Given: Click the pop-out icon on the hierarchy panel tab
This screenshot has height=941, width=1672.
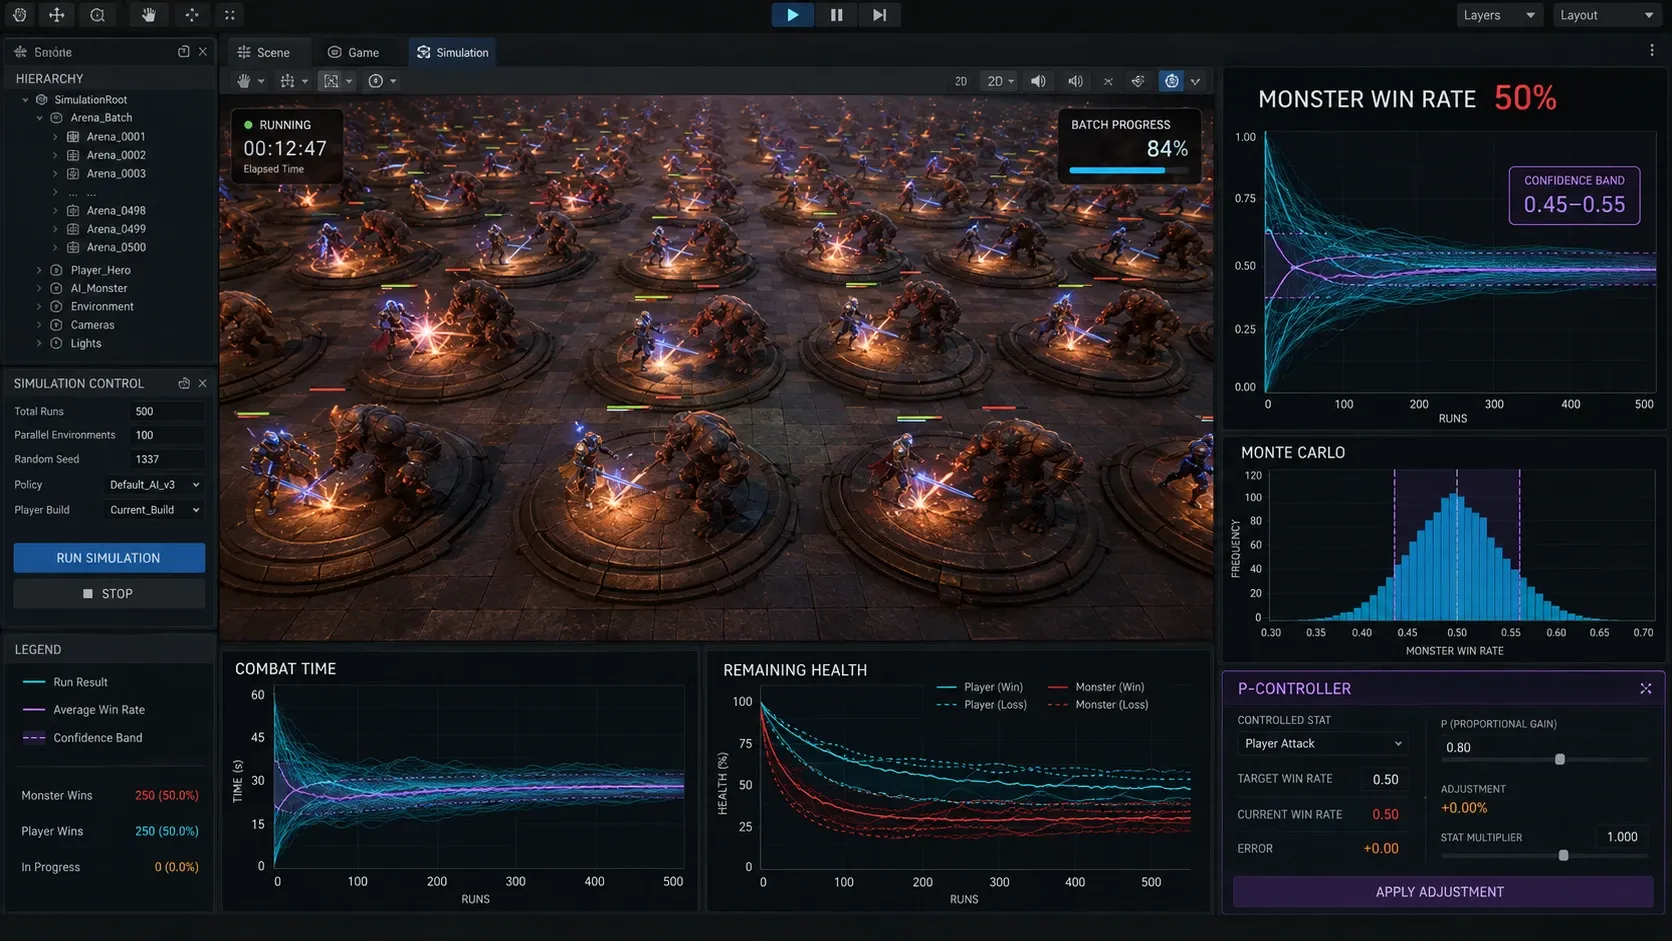Looking at the screenshot, I should click(x=183, y=52).
